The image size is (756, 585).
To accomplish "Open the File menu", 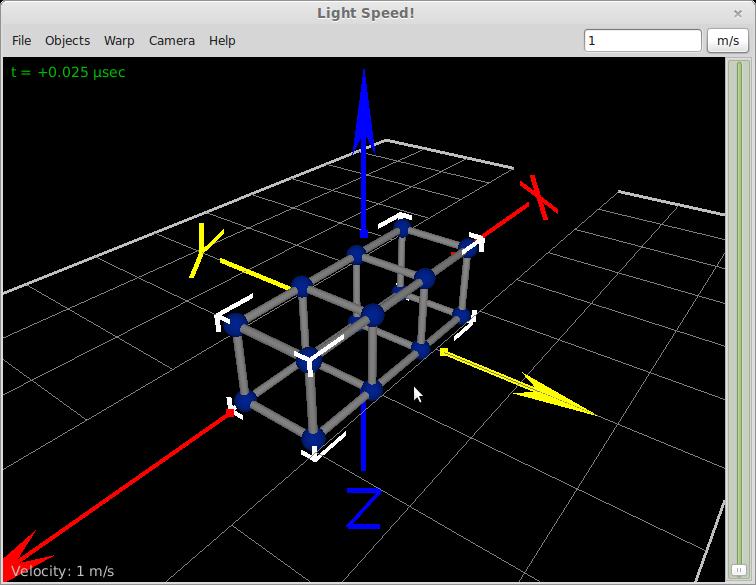I will coord(21,40).
